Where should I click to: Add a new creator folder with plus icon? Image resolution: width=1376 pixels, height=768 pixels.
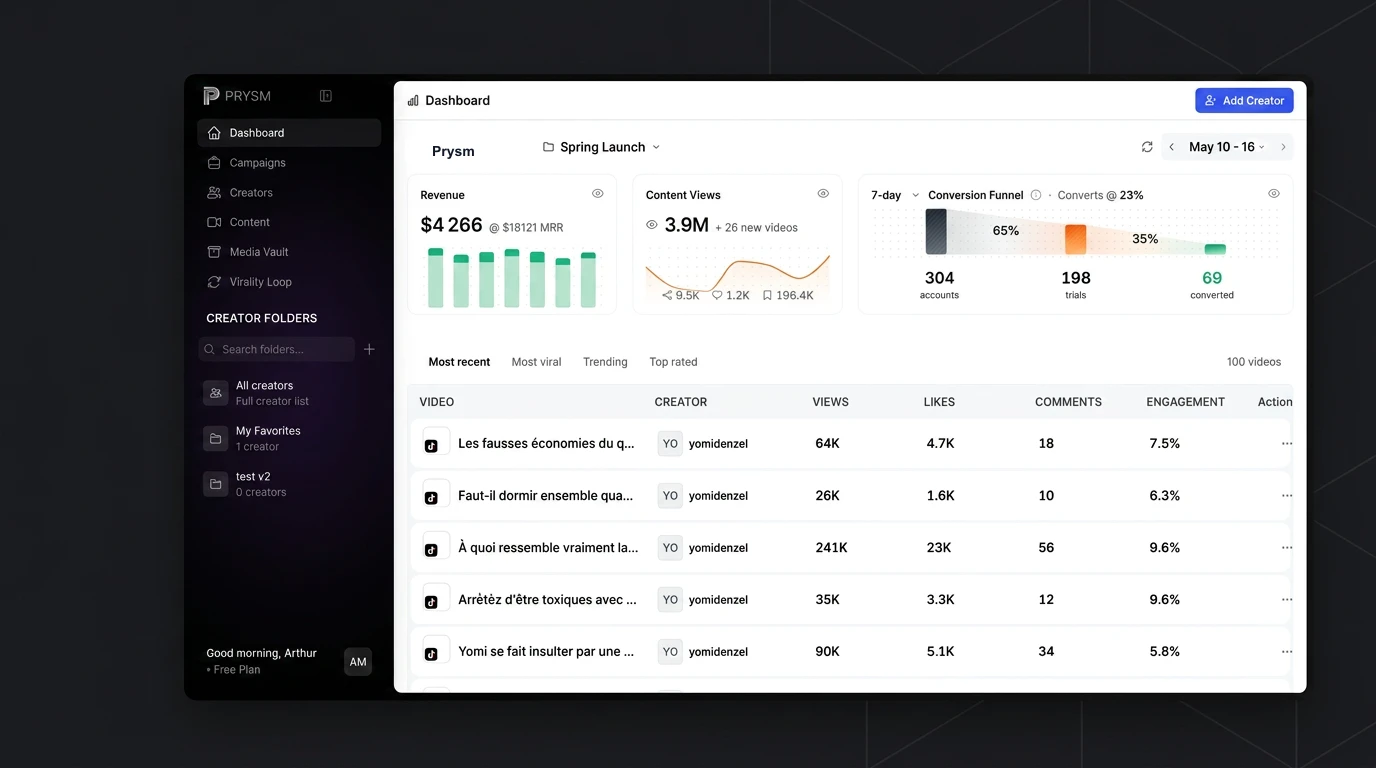tap(369, 349)
